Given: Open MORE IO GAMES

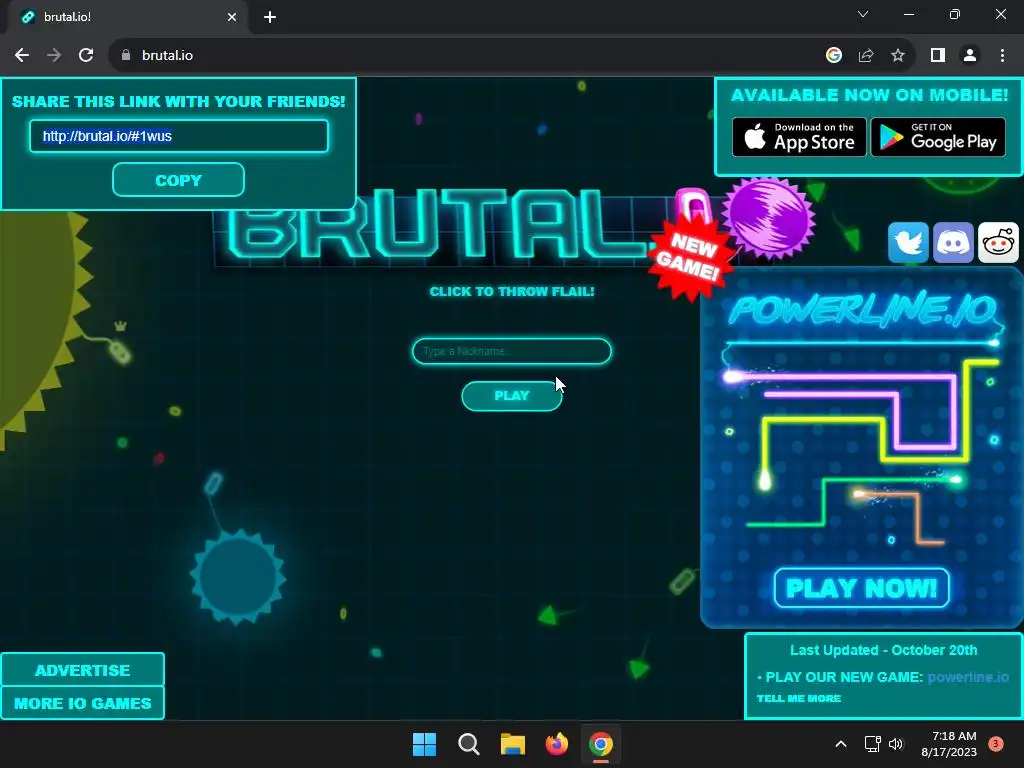Looking at the screenshot, I should [x=82, y=703].
